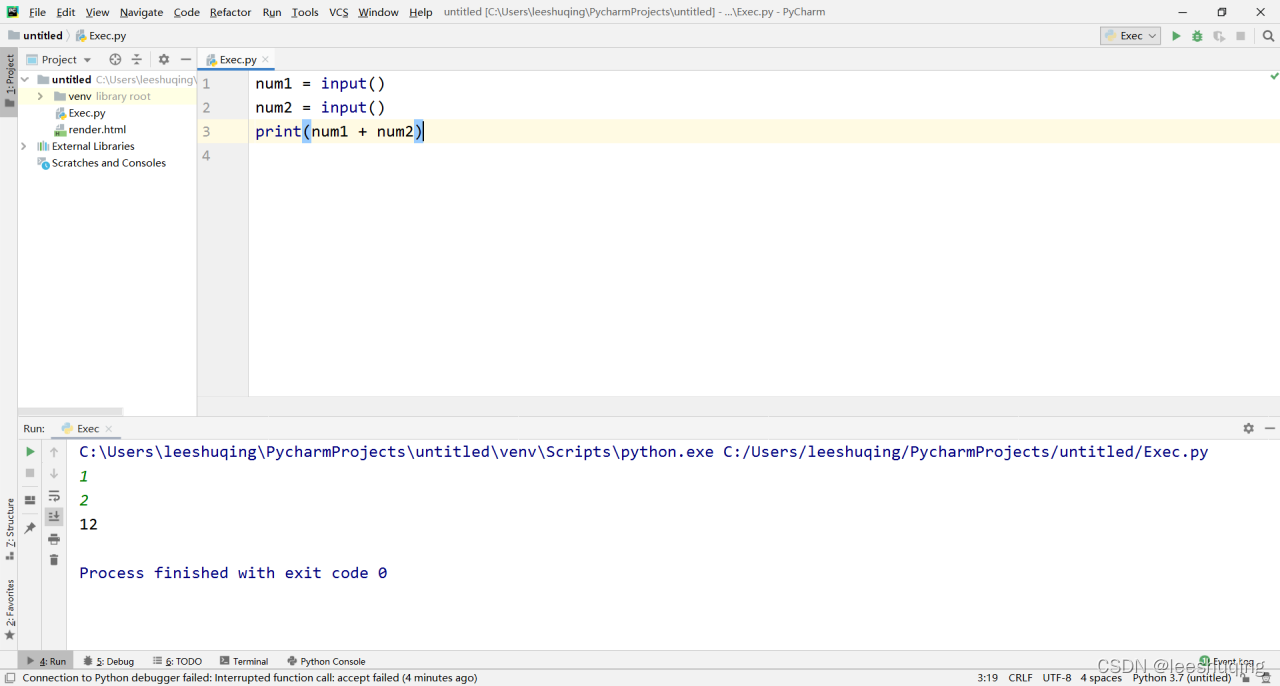Screen dimensions: 1280x686
Task: Open the Tools menu
Action: pyautogui.click(x=305, y=12)
